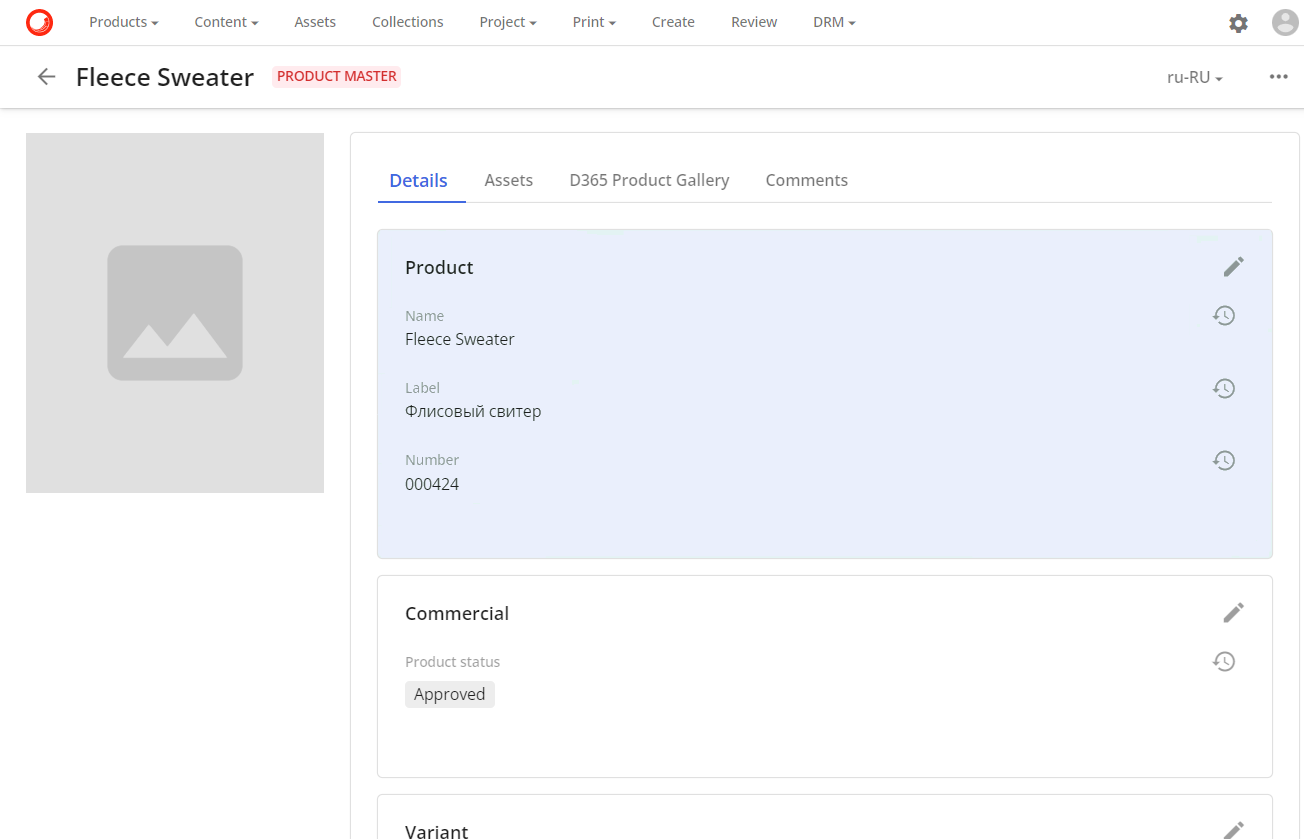Viewport: 1304px width, 839px height.
Task: Edit the Commercial section with pencil icon
Action: tap(1233, 613)
